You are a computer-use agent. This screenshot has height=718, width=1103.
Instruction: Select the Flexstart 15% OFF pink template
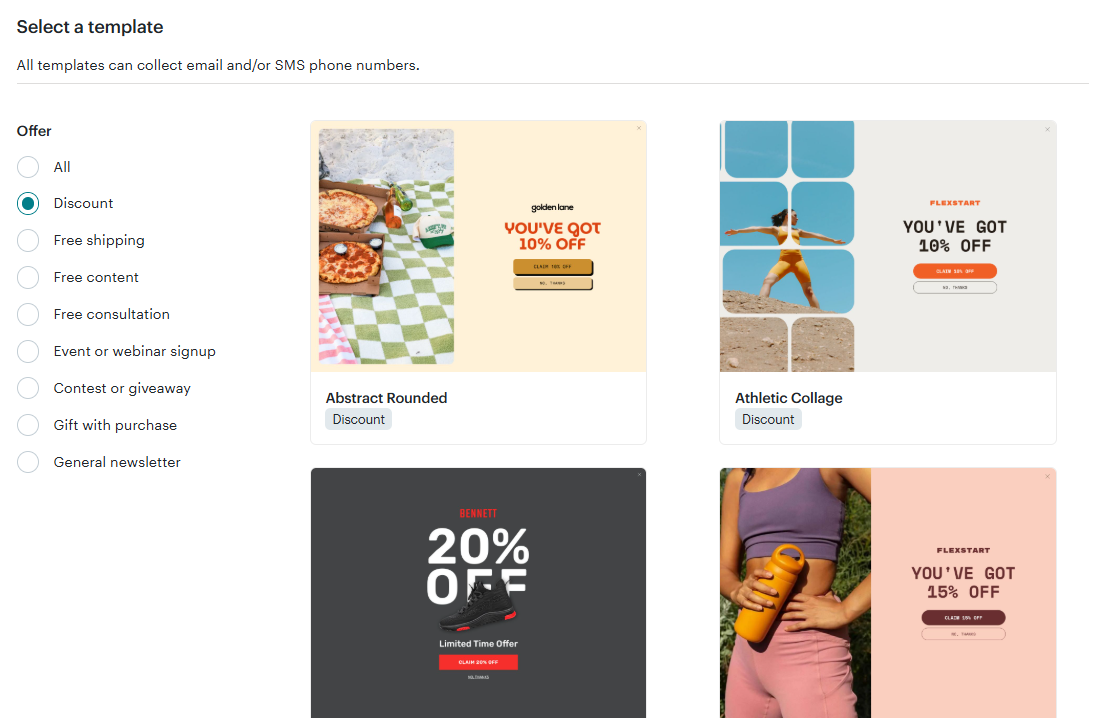(x=888, y=593)
